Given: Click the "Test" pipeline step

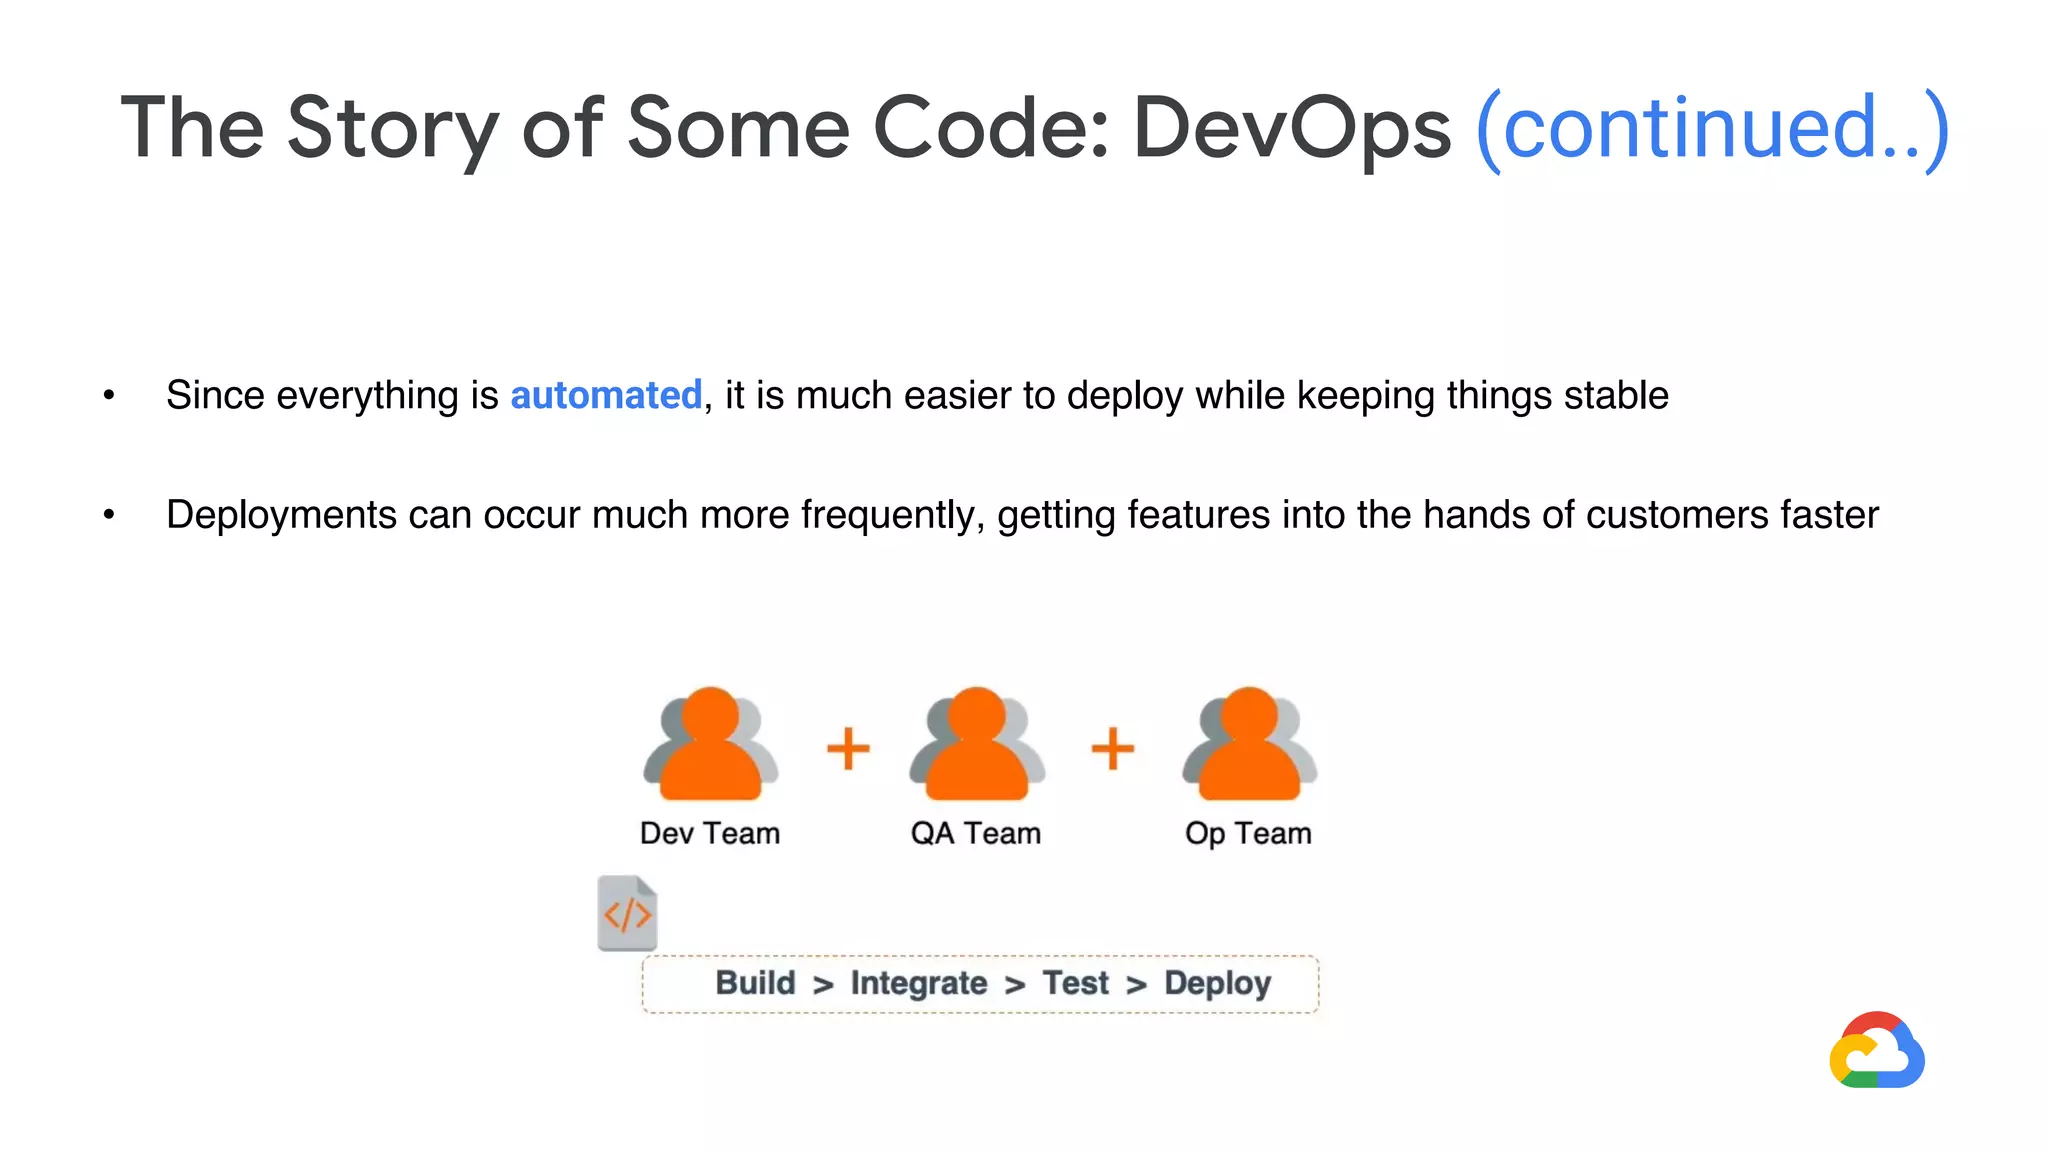Looking at the screenshot, I should coord(1076,983).
